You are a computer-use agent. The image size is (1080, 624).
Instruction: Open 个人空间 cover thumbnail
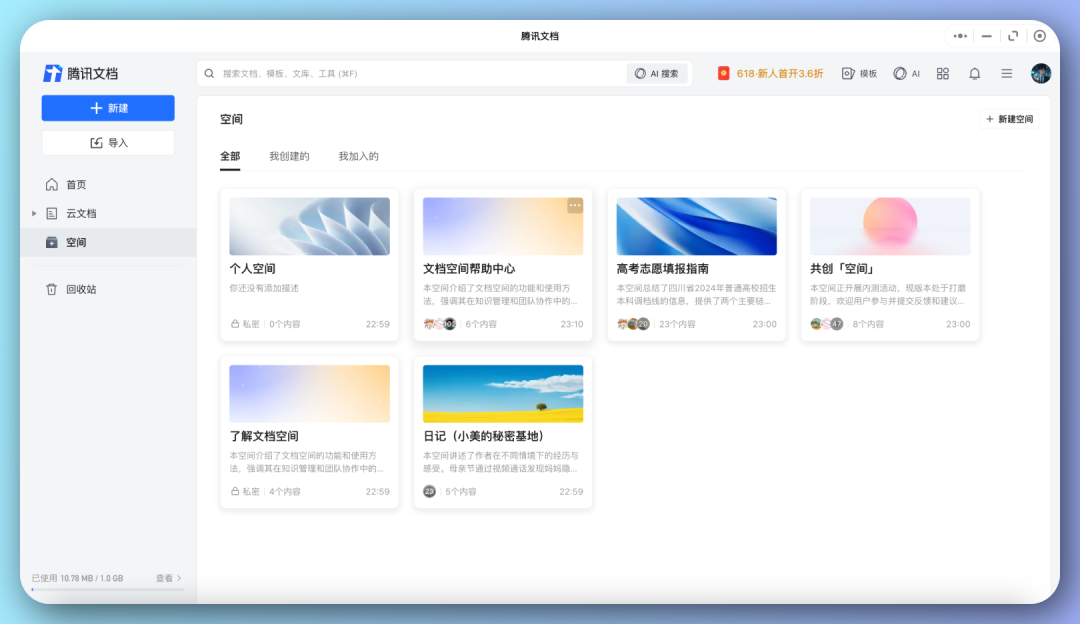(309, 227)
